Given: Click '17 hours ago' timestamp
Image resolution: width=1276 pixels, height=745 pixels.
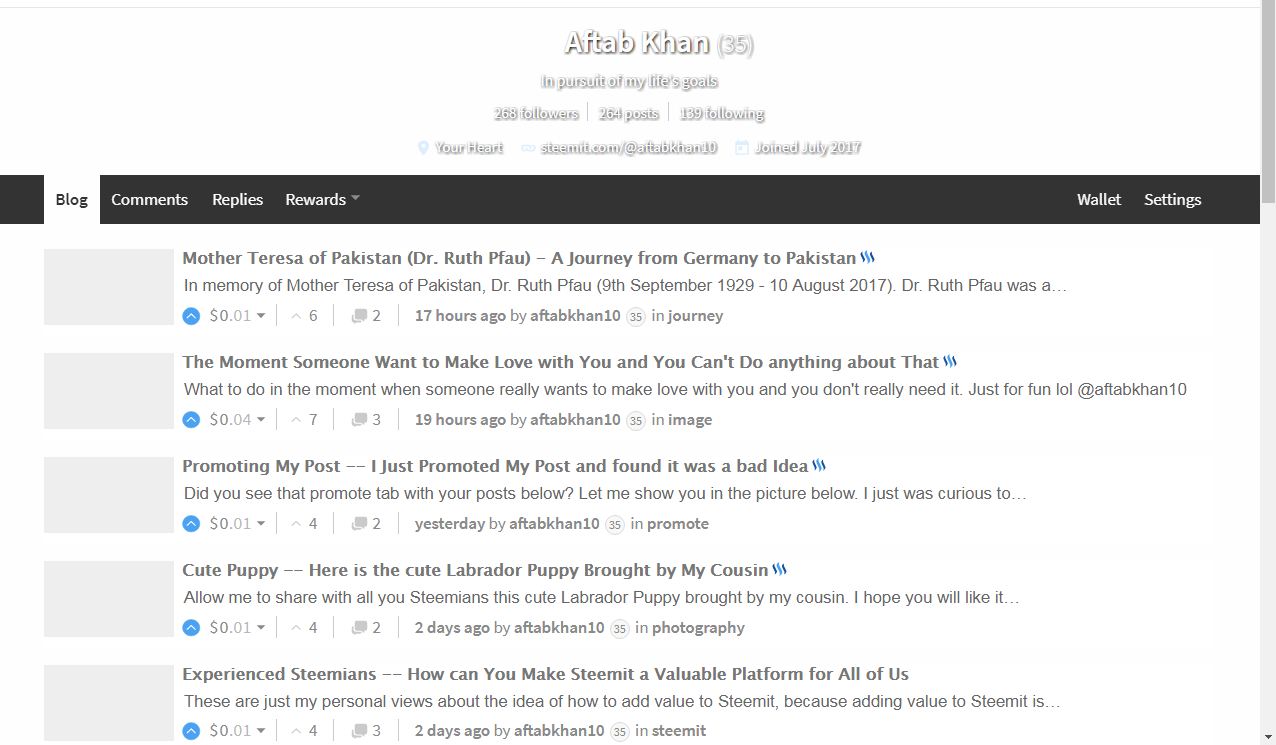Looking at the screenshot, I should click(460, 316).
